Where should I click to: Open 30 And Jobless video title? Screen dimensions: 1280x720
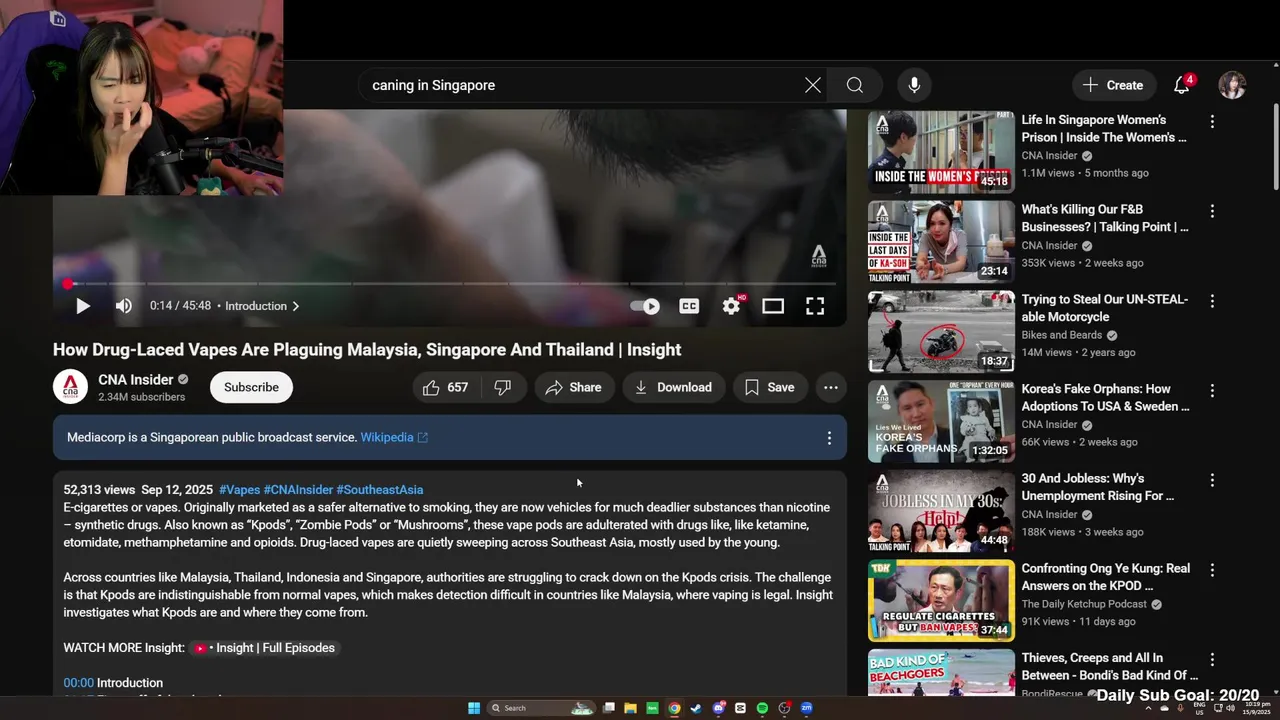1098,487
